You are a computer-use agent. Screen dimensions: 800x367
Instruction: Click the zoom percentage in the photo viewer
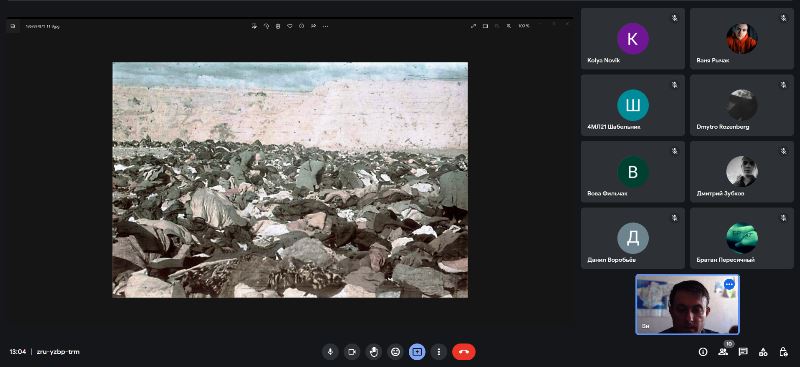pos(524,26)
